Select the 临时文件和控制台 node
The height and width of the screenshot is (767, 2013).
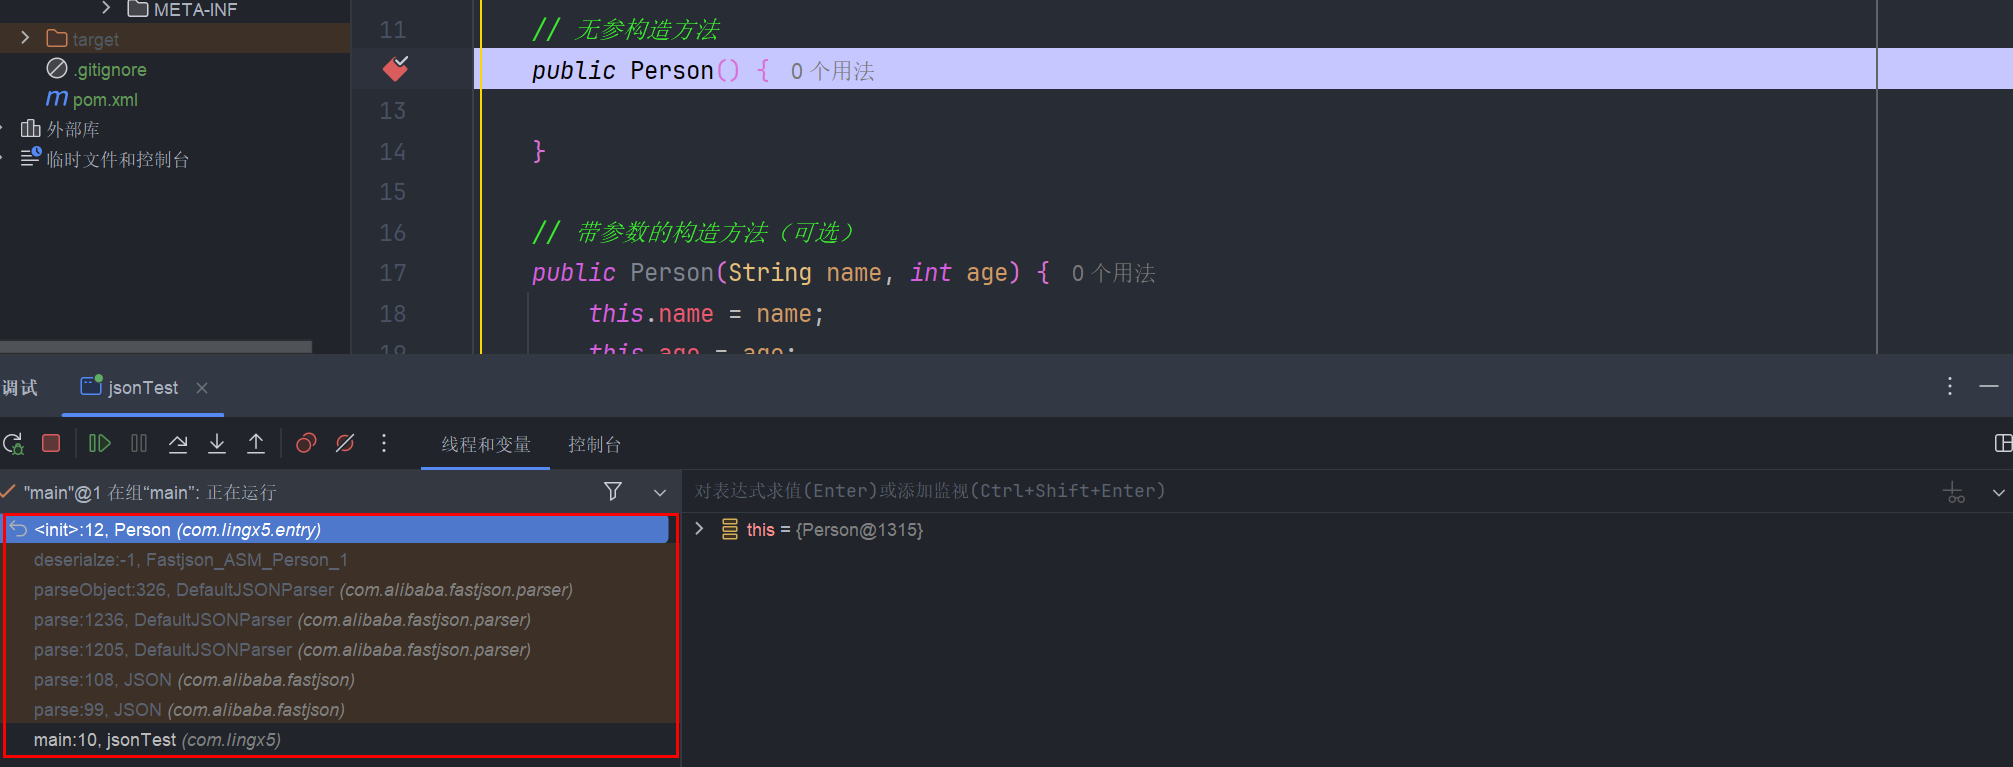pyautogui.click(x=118, y=160)
